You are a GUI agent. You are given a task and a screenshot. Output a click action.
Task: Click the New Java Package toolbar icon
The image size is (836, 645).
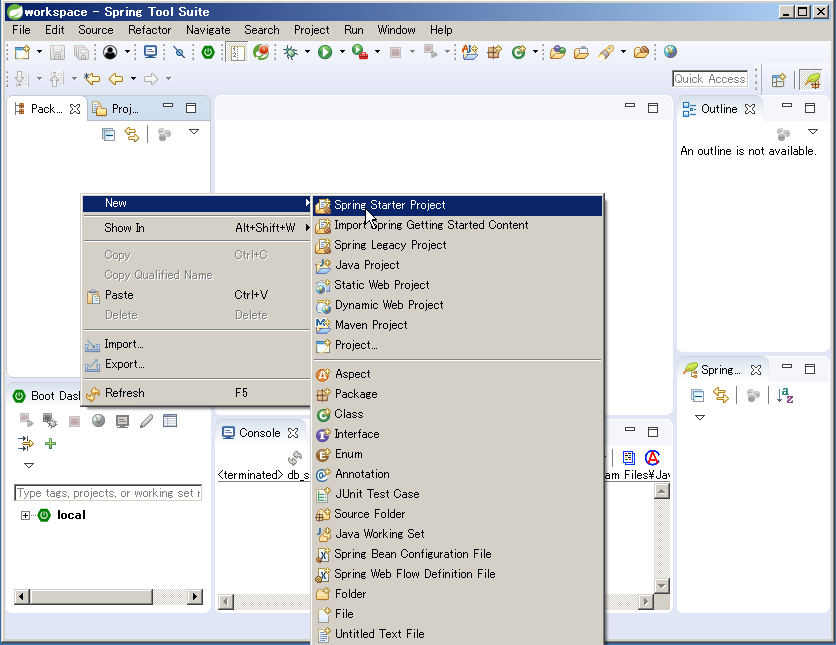495,52
